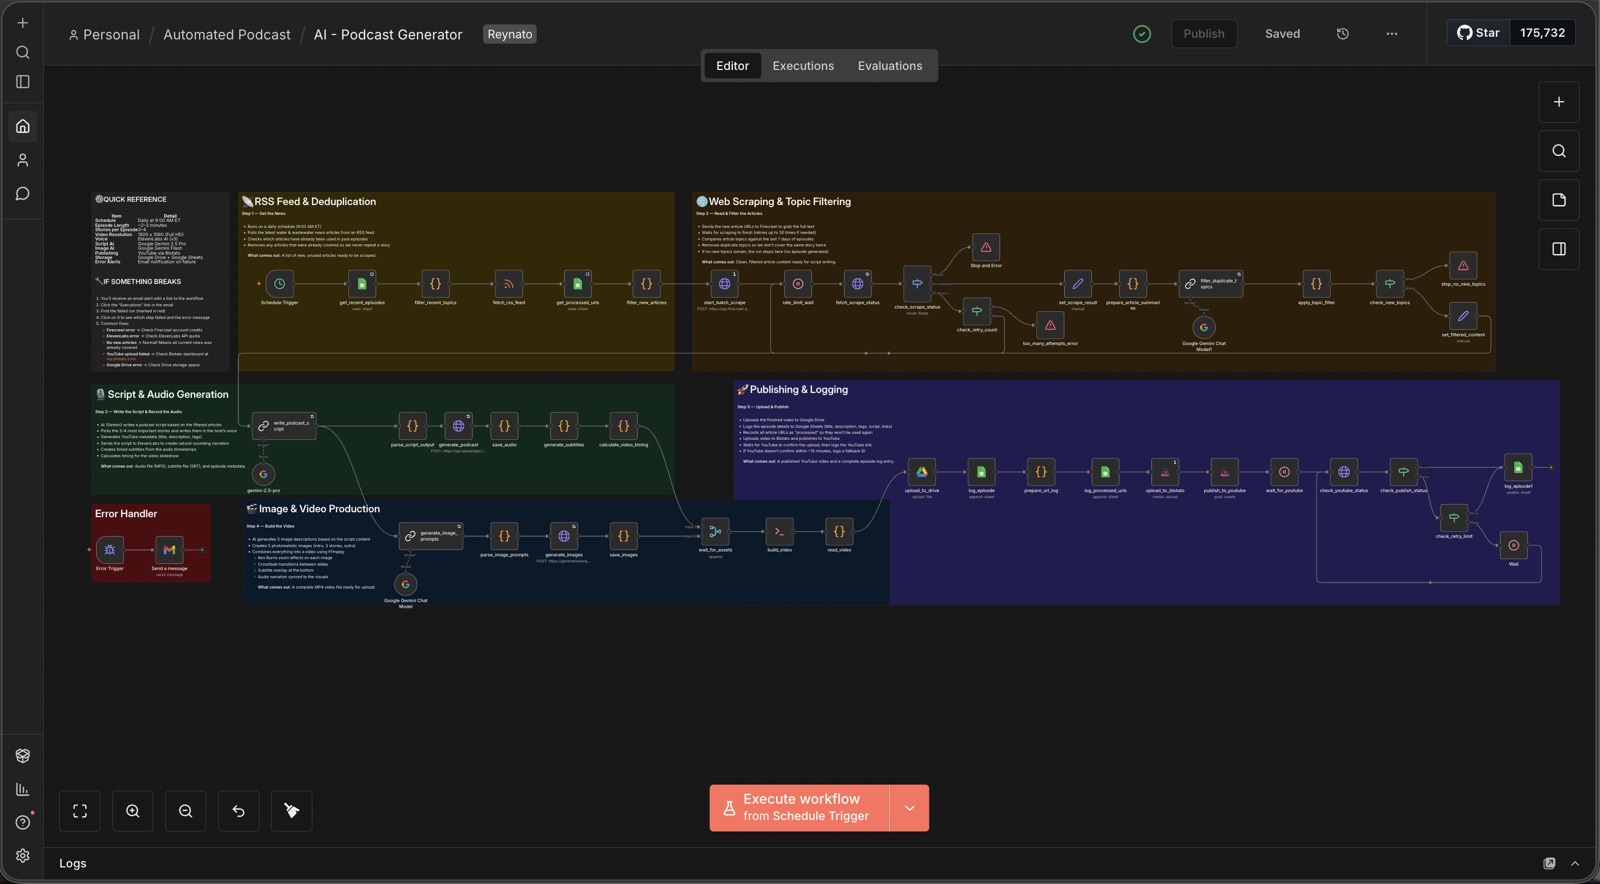This screenshot has height=884, width=1600.
Task: Select the generate_podcast HTTP node
Action: point(457,426)
